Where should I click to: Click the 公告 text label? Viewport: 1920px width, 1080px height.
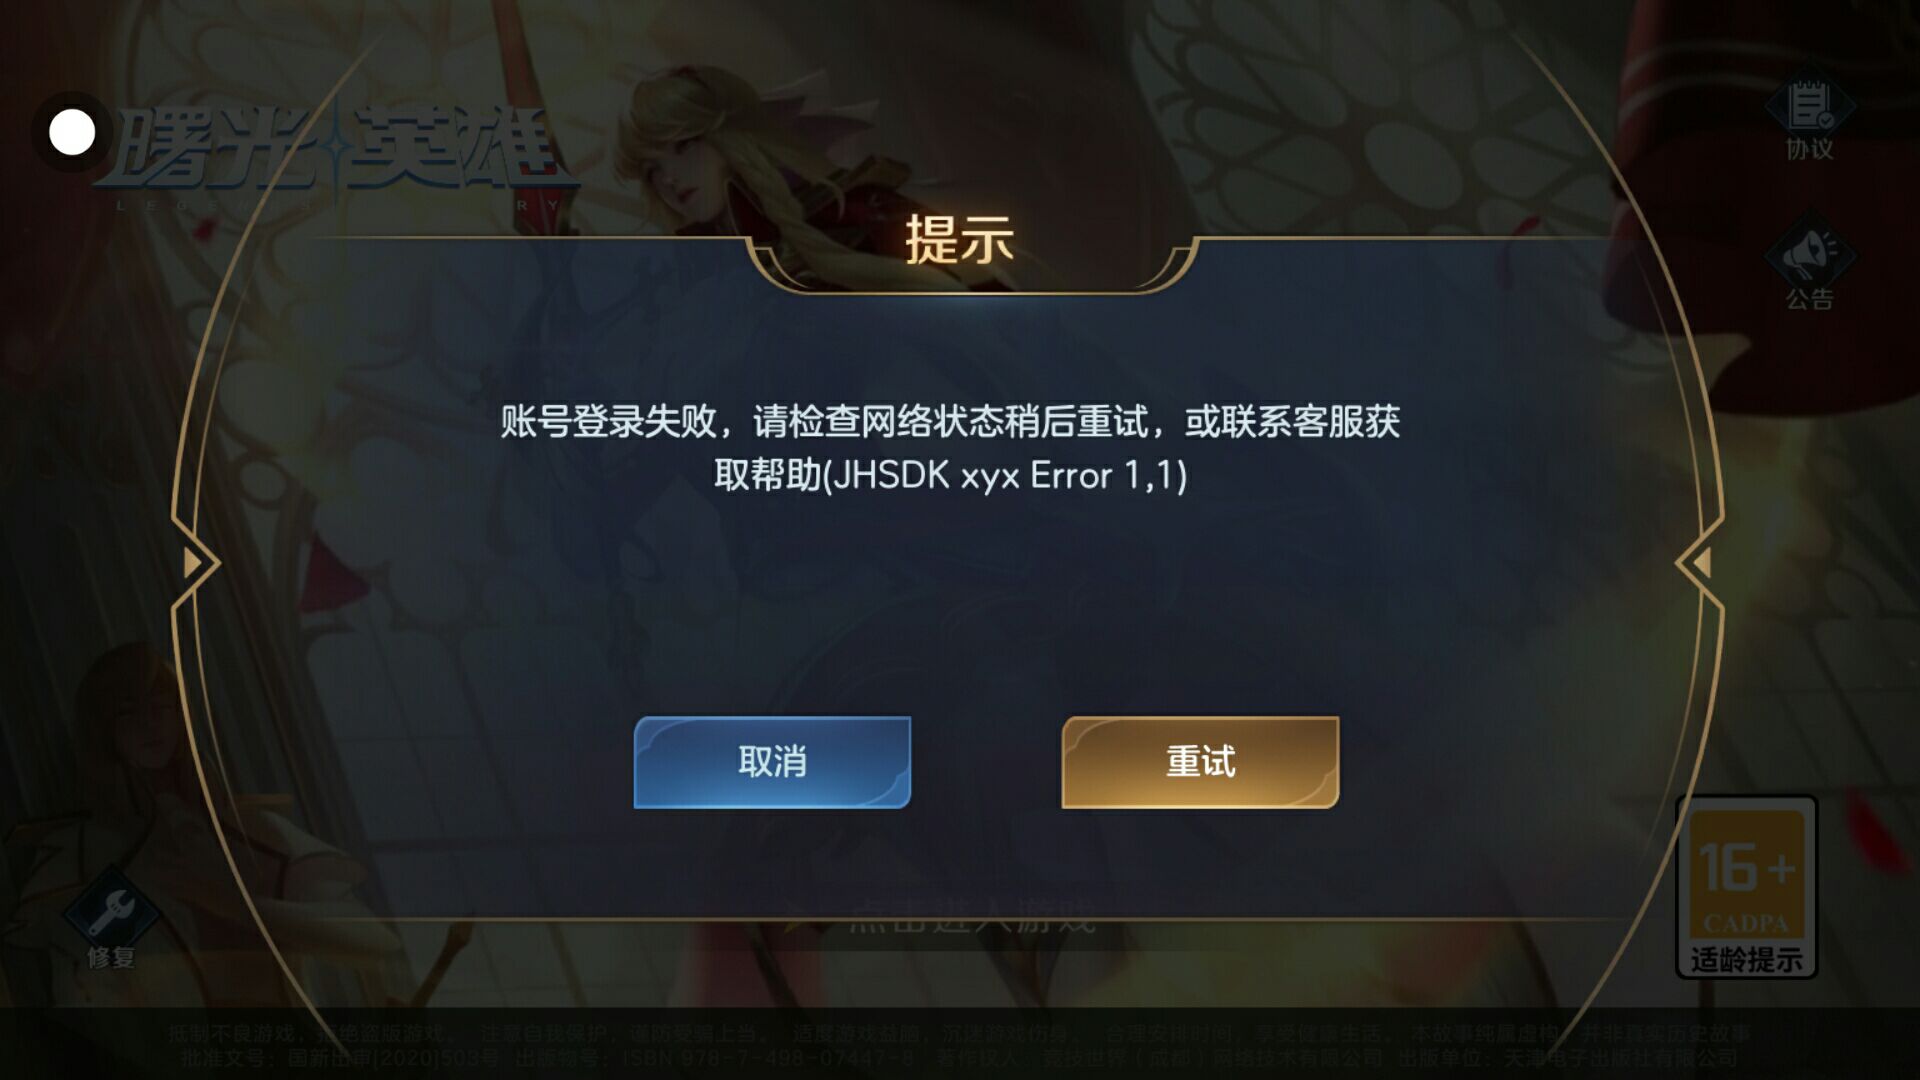(1809, 298)
